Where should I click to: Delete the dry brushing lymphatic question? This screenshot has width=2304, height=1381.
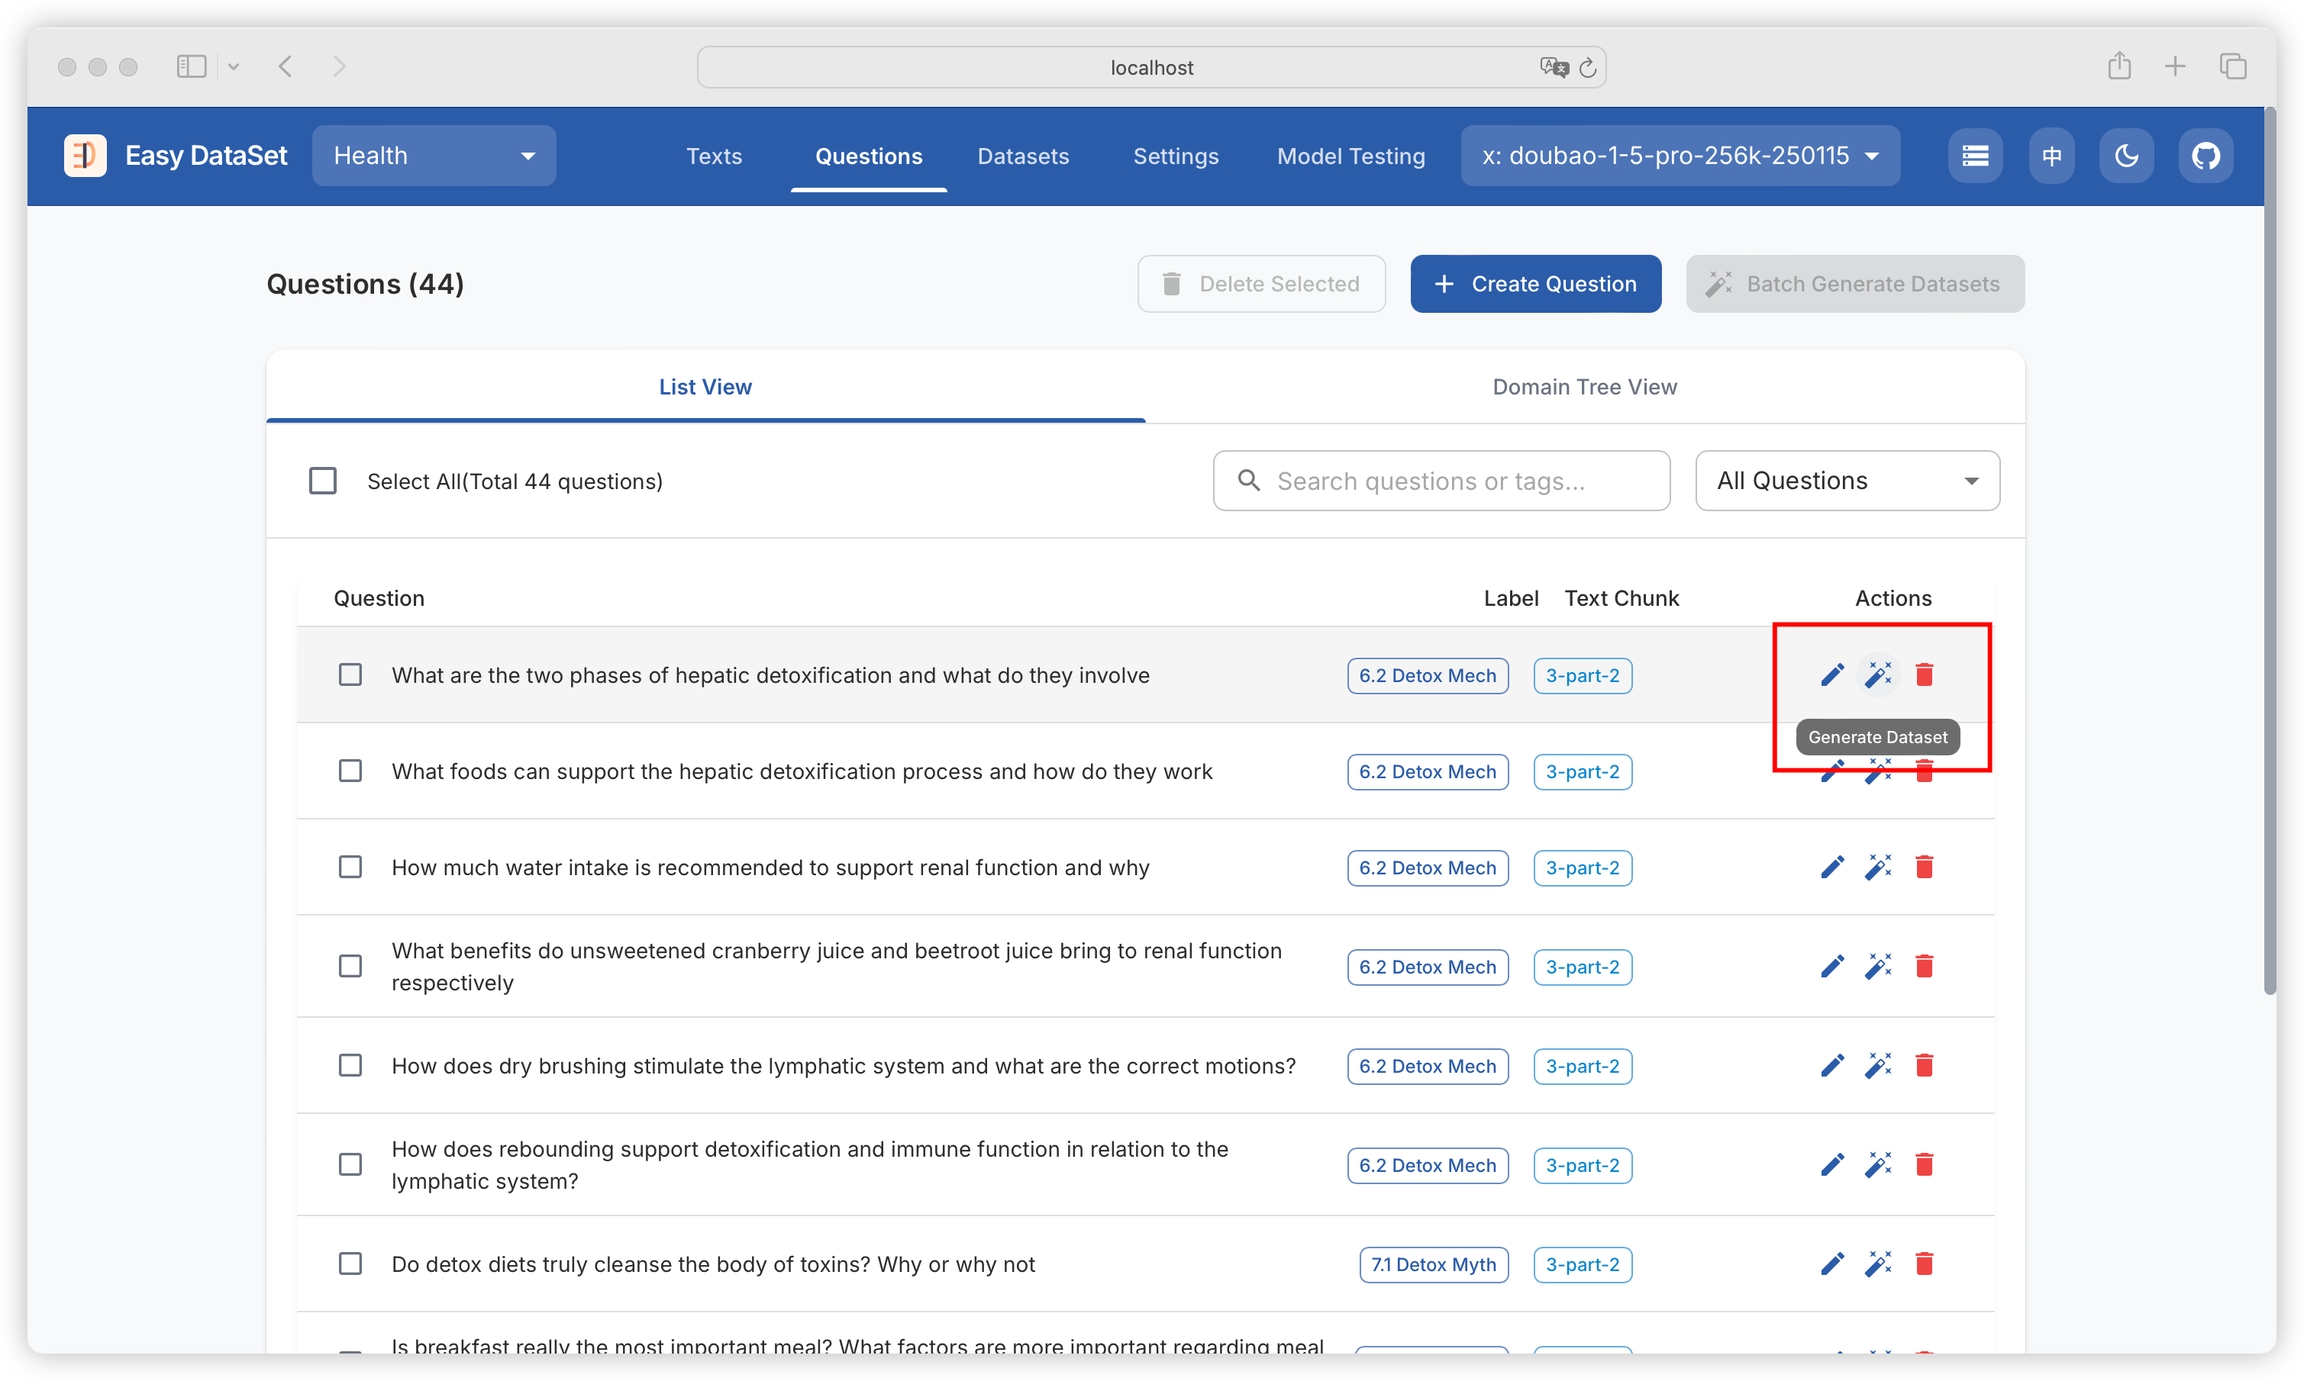click(1924, 1065)
